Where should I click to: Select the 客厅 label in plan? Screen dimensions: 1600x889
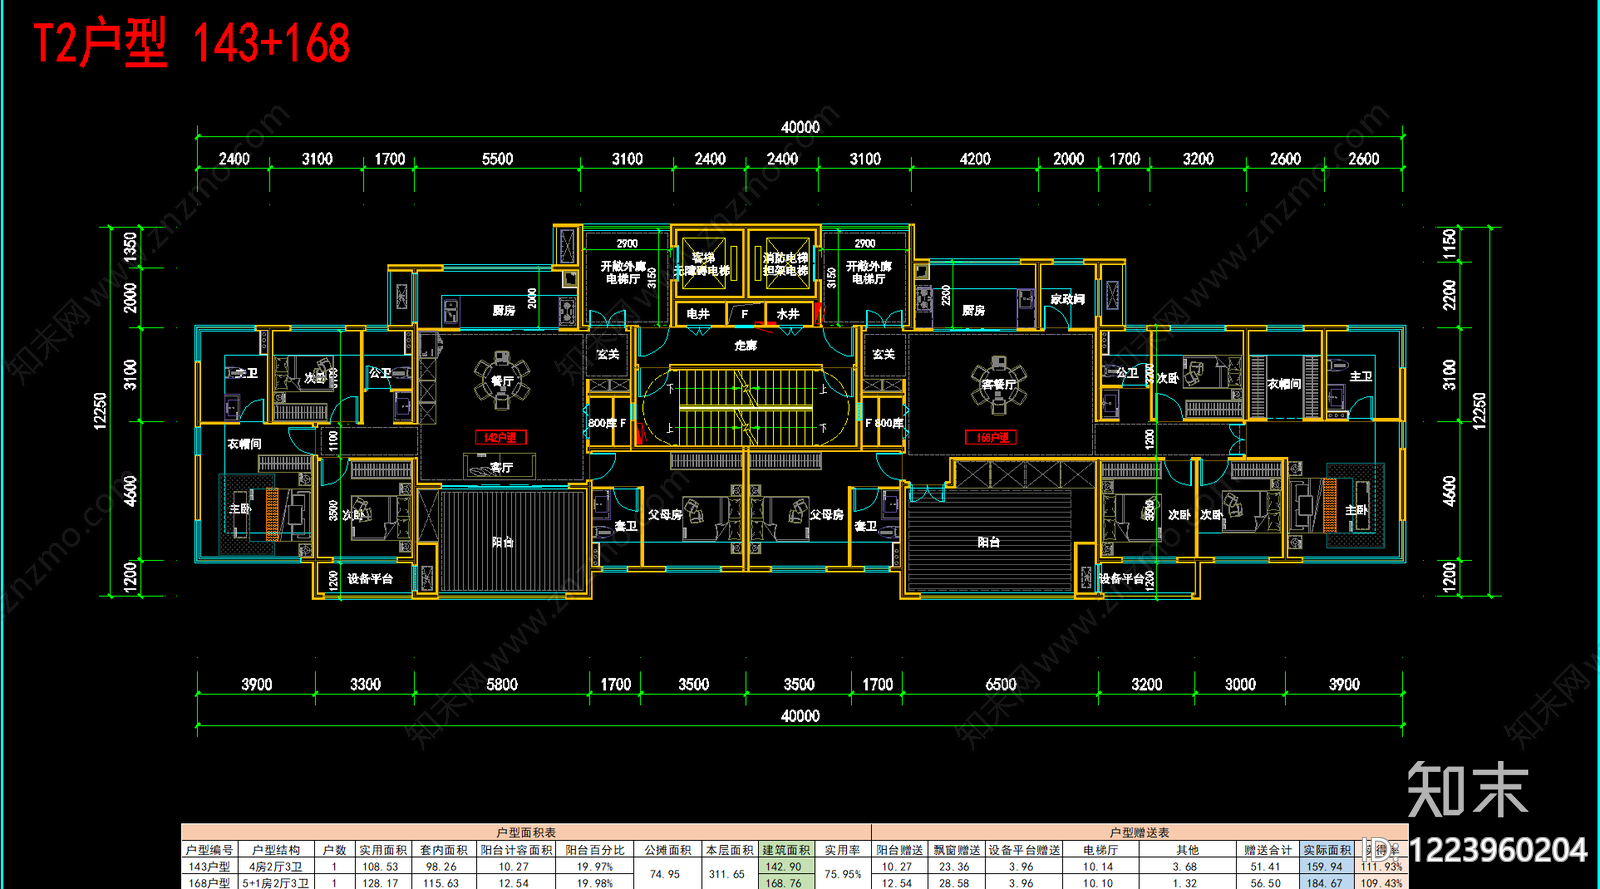click(x=501, y=467)
